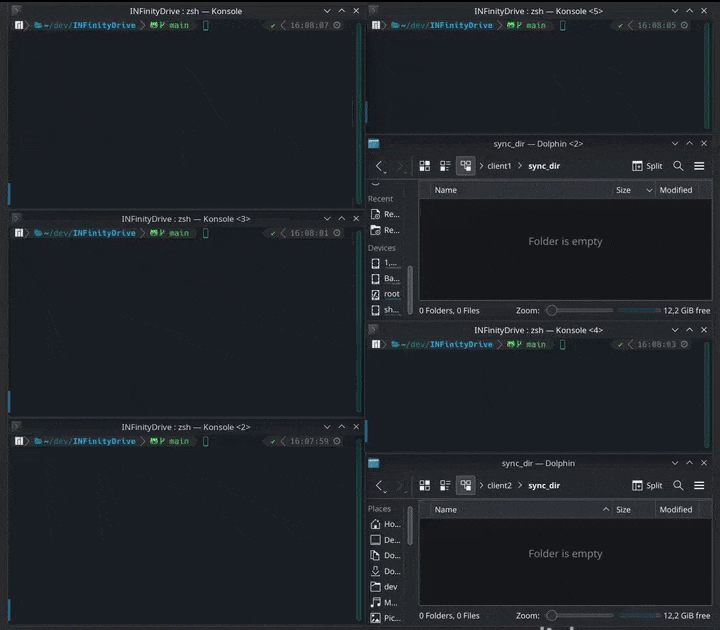
Task: Open hamburger menu in client1 Dolphin
Action: pyautogui.click(x=699, y=166)
